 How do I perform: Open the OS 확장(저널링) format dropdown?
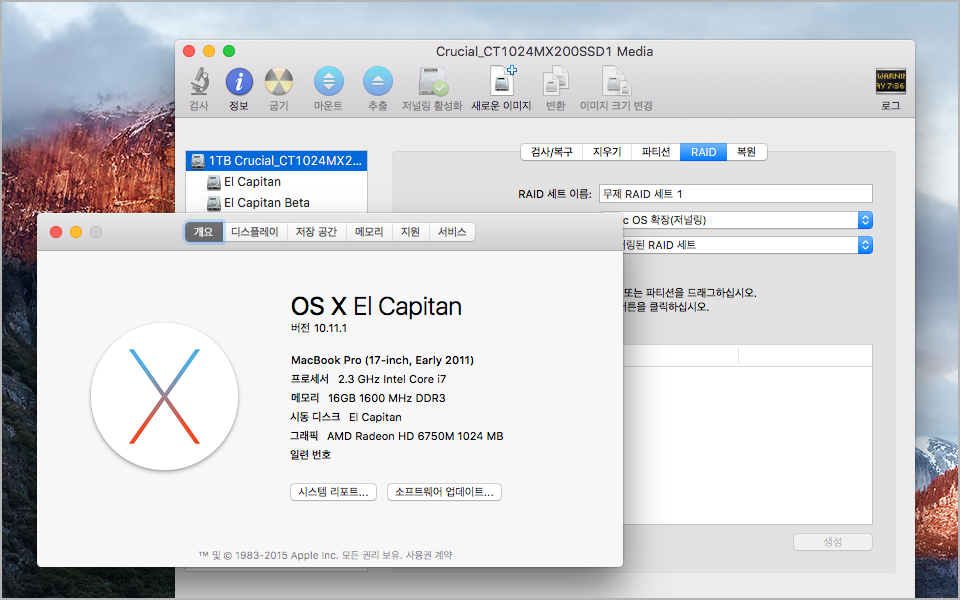click(x=748, y=220)
